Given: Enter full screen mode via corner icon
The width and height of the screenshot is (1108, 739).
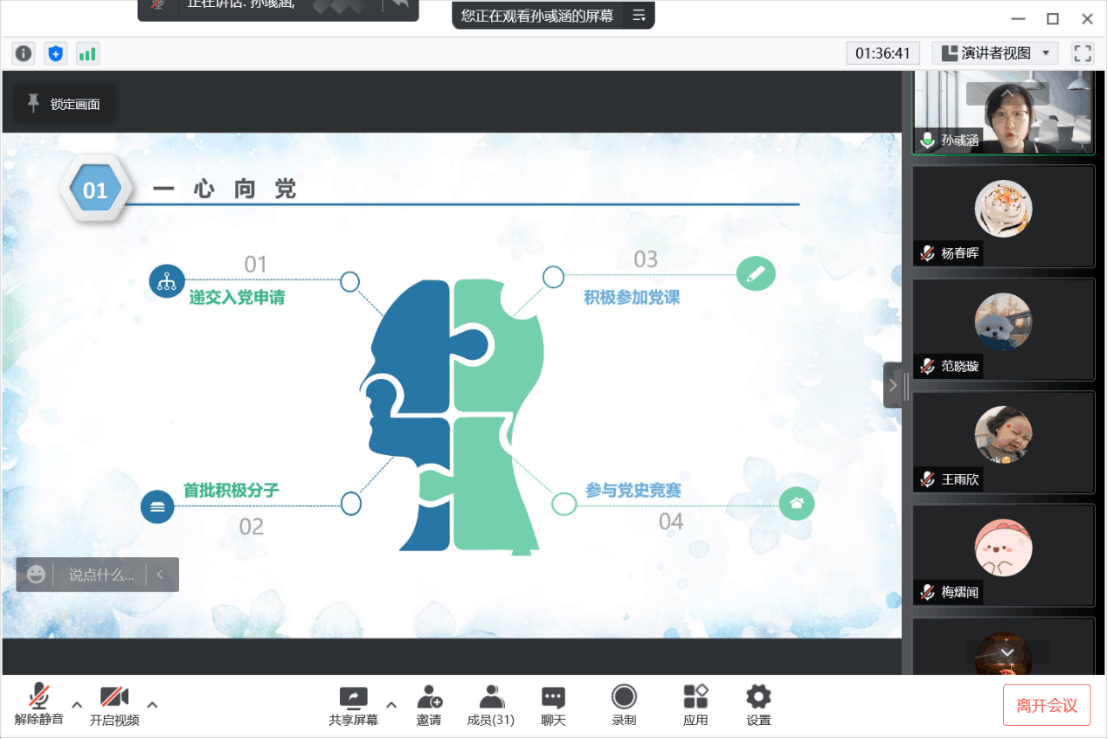Looking at the screenshot, I should 1082,53.
